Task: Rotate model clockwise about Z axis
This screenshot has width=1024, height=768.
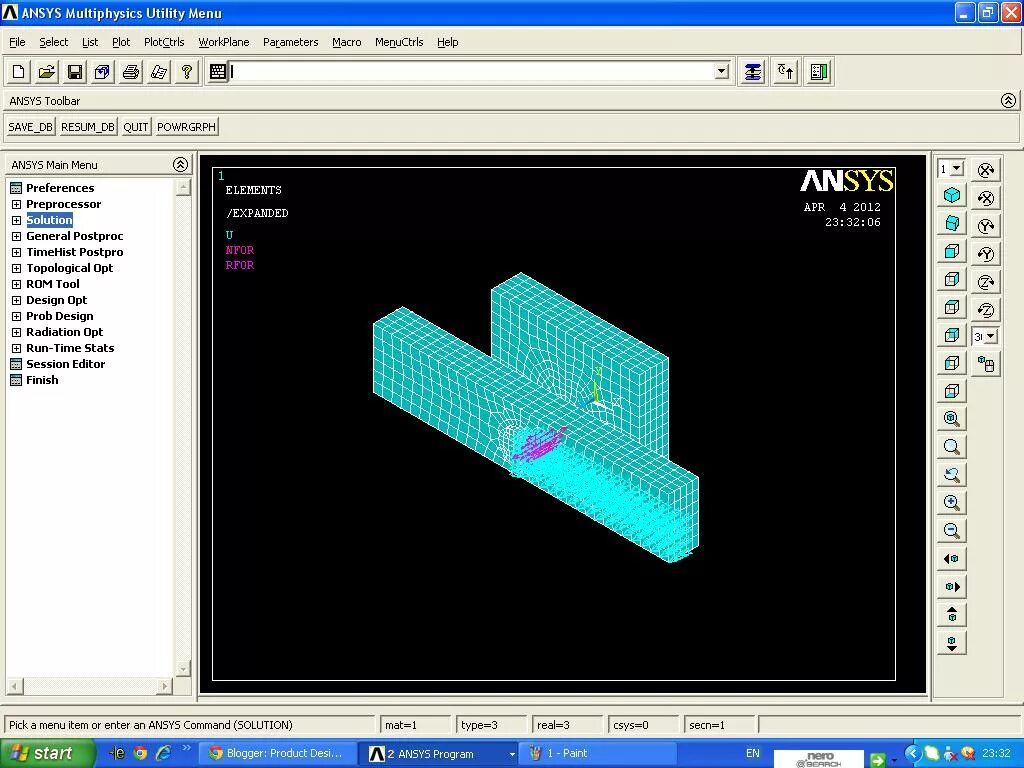Action: pos(986,282)
